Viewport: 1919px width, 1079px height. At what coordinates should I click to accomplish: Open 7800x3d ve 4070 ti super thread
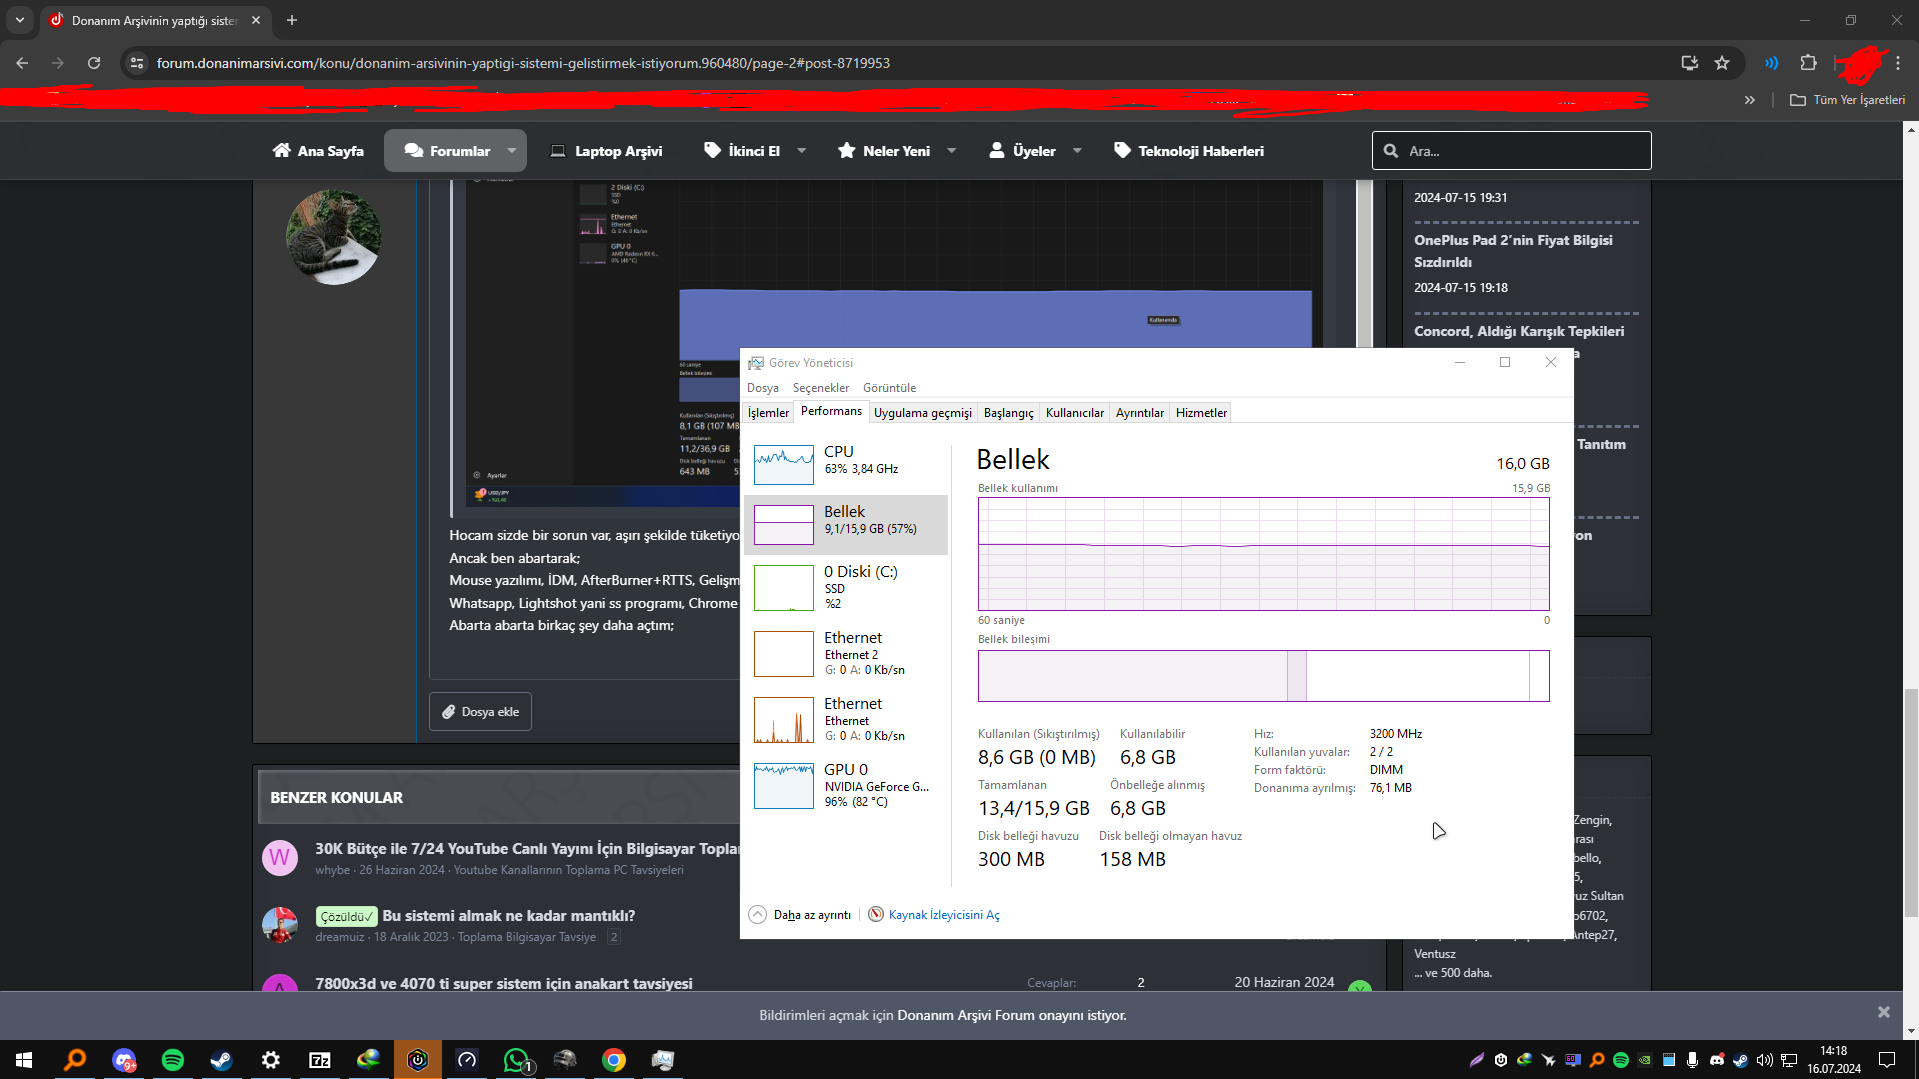pos(503,983)
